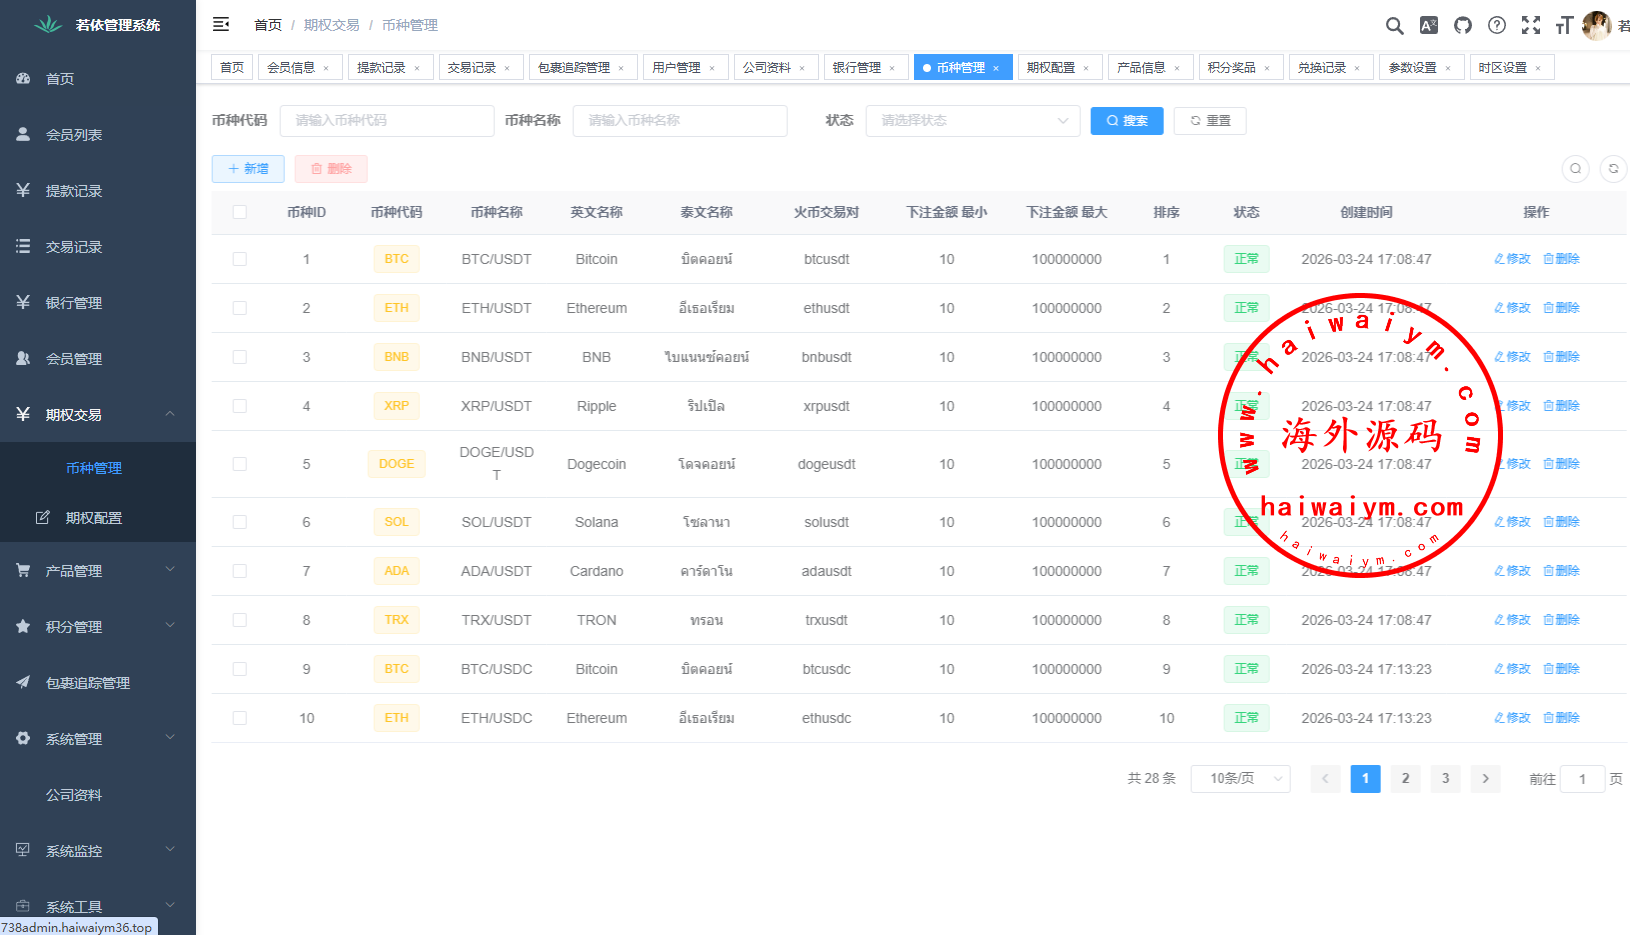Open 银行管理 in the sidebar
The image size is (1630, 935).
[x=98, y=303]
